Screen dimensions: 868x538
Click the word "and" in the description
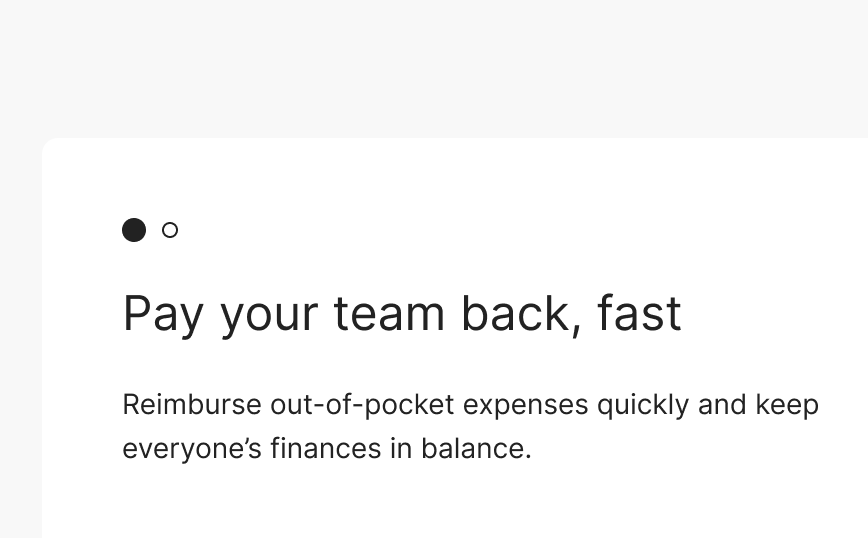tap(722, 405)
